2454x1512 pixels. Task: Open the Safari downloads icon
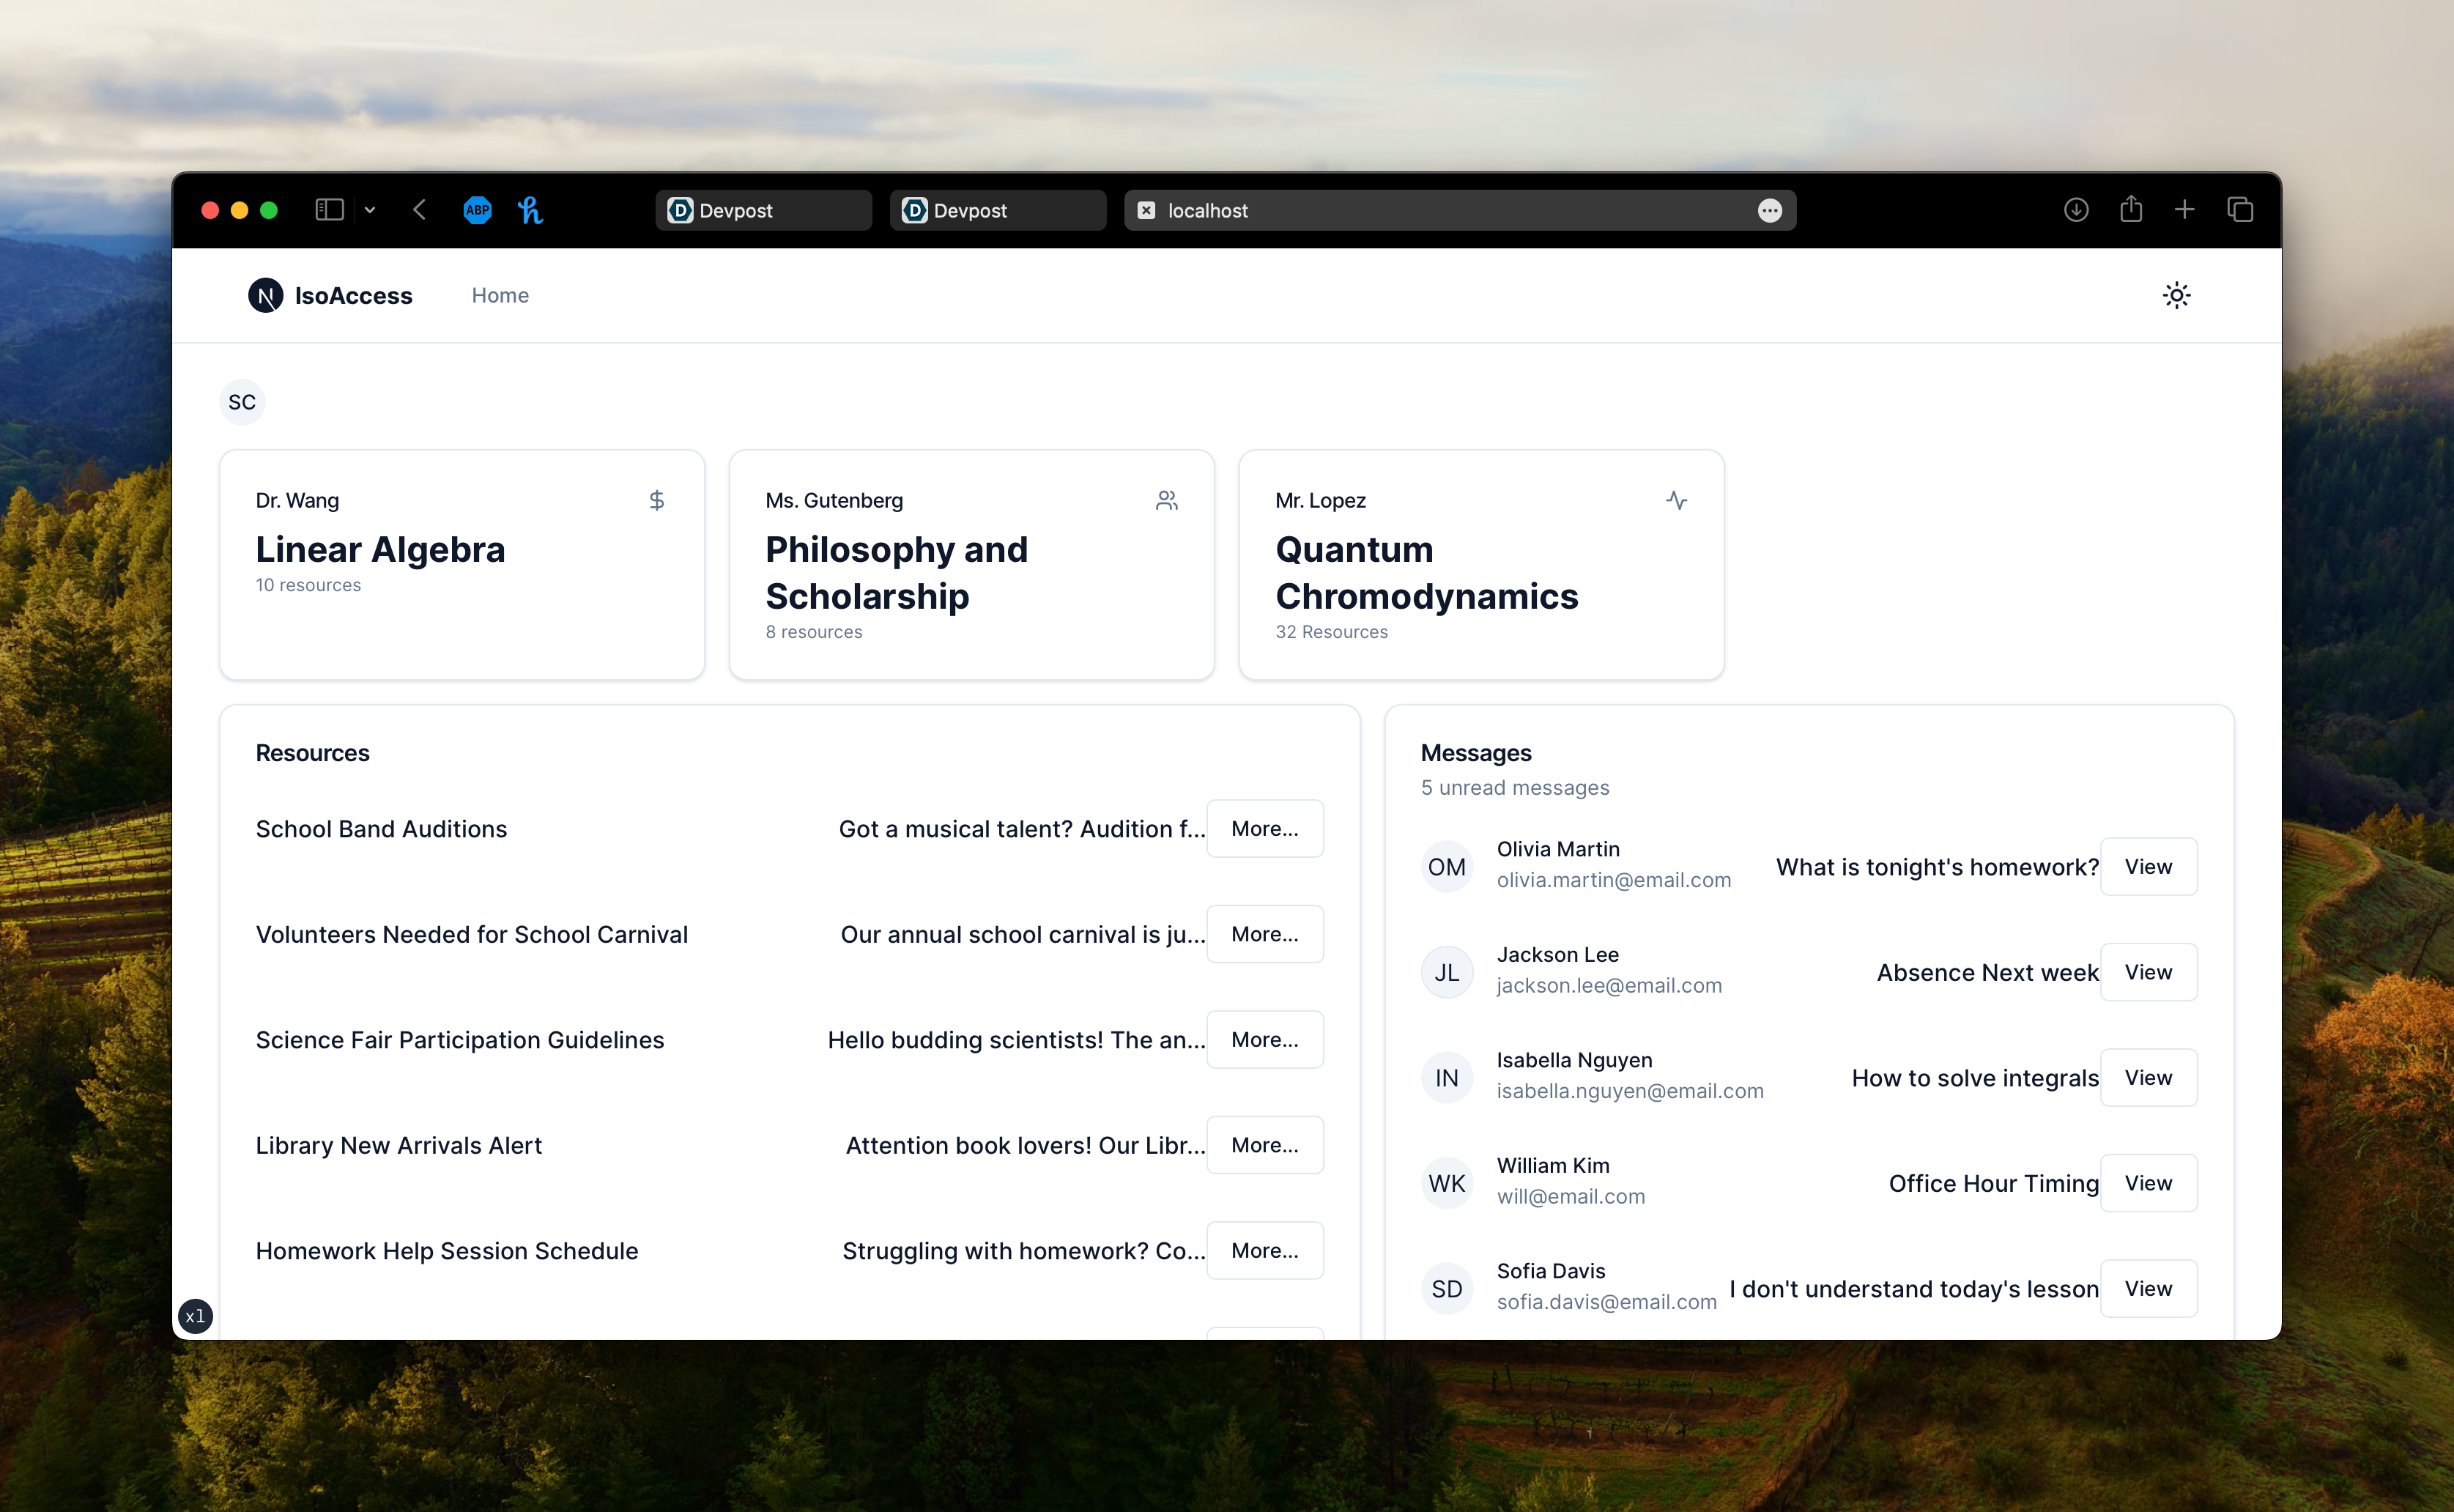[x=2076, y=210]
